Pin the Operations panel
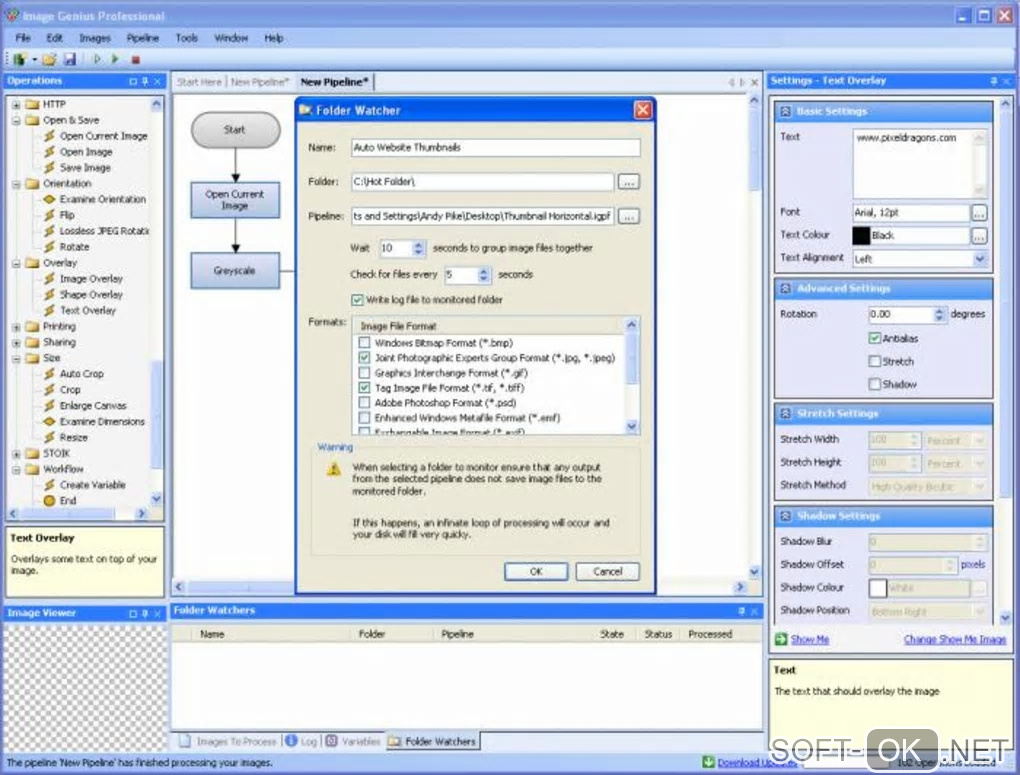Screen dimensions: 1020x775 tap(145, 81)
